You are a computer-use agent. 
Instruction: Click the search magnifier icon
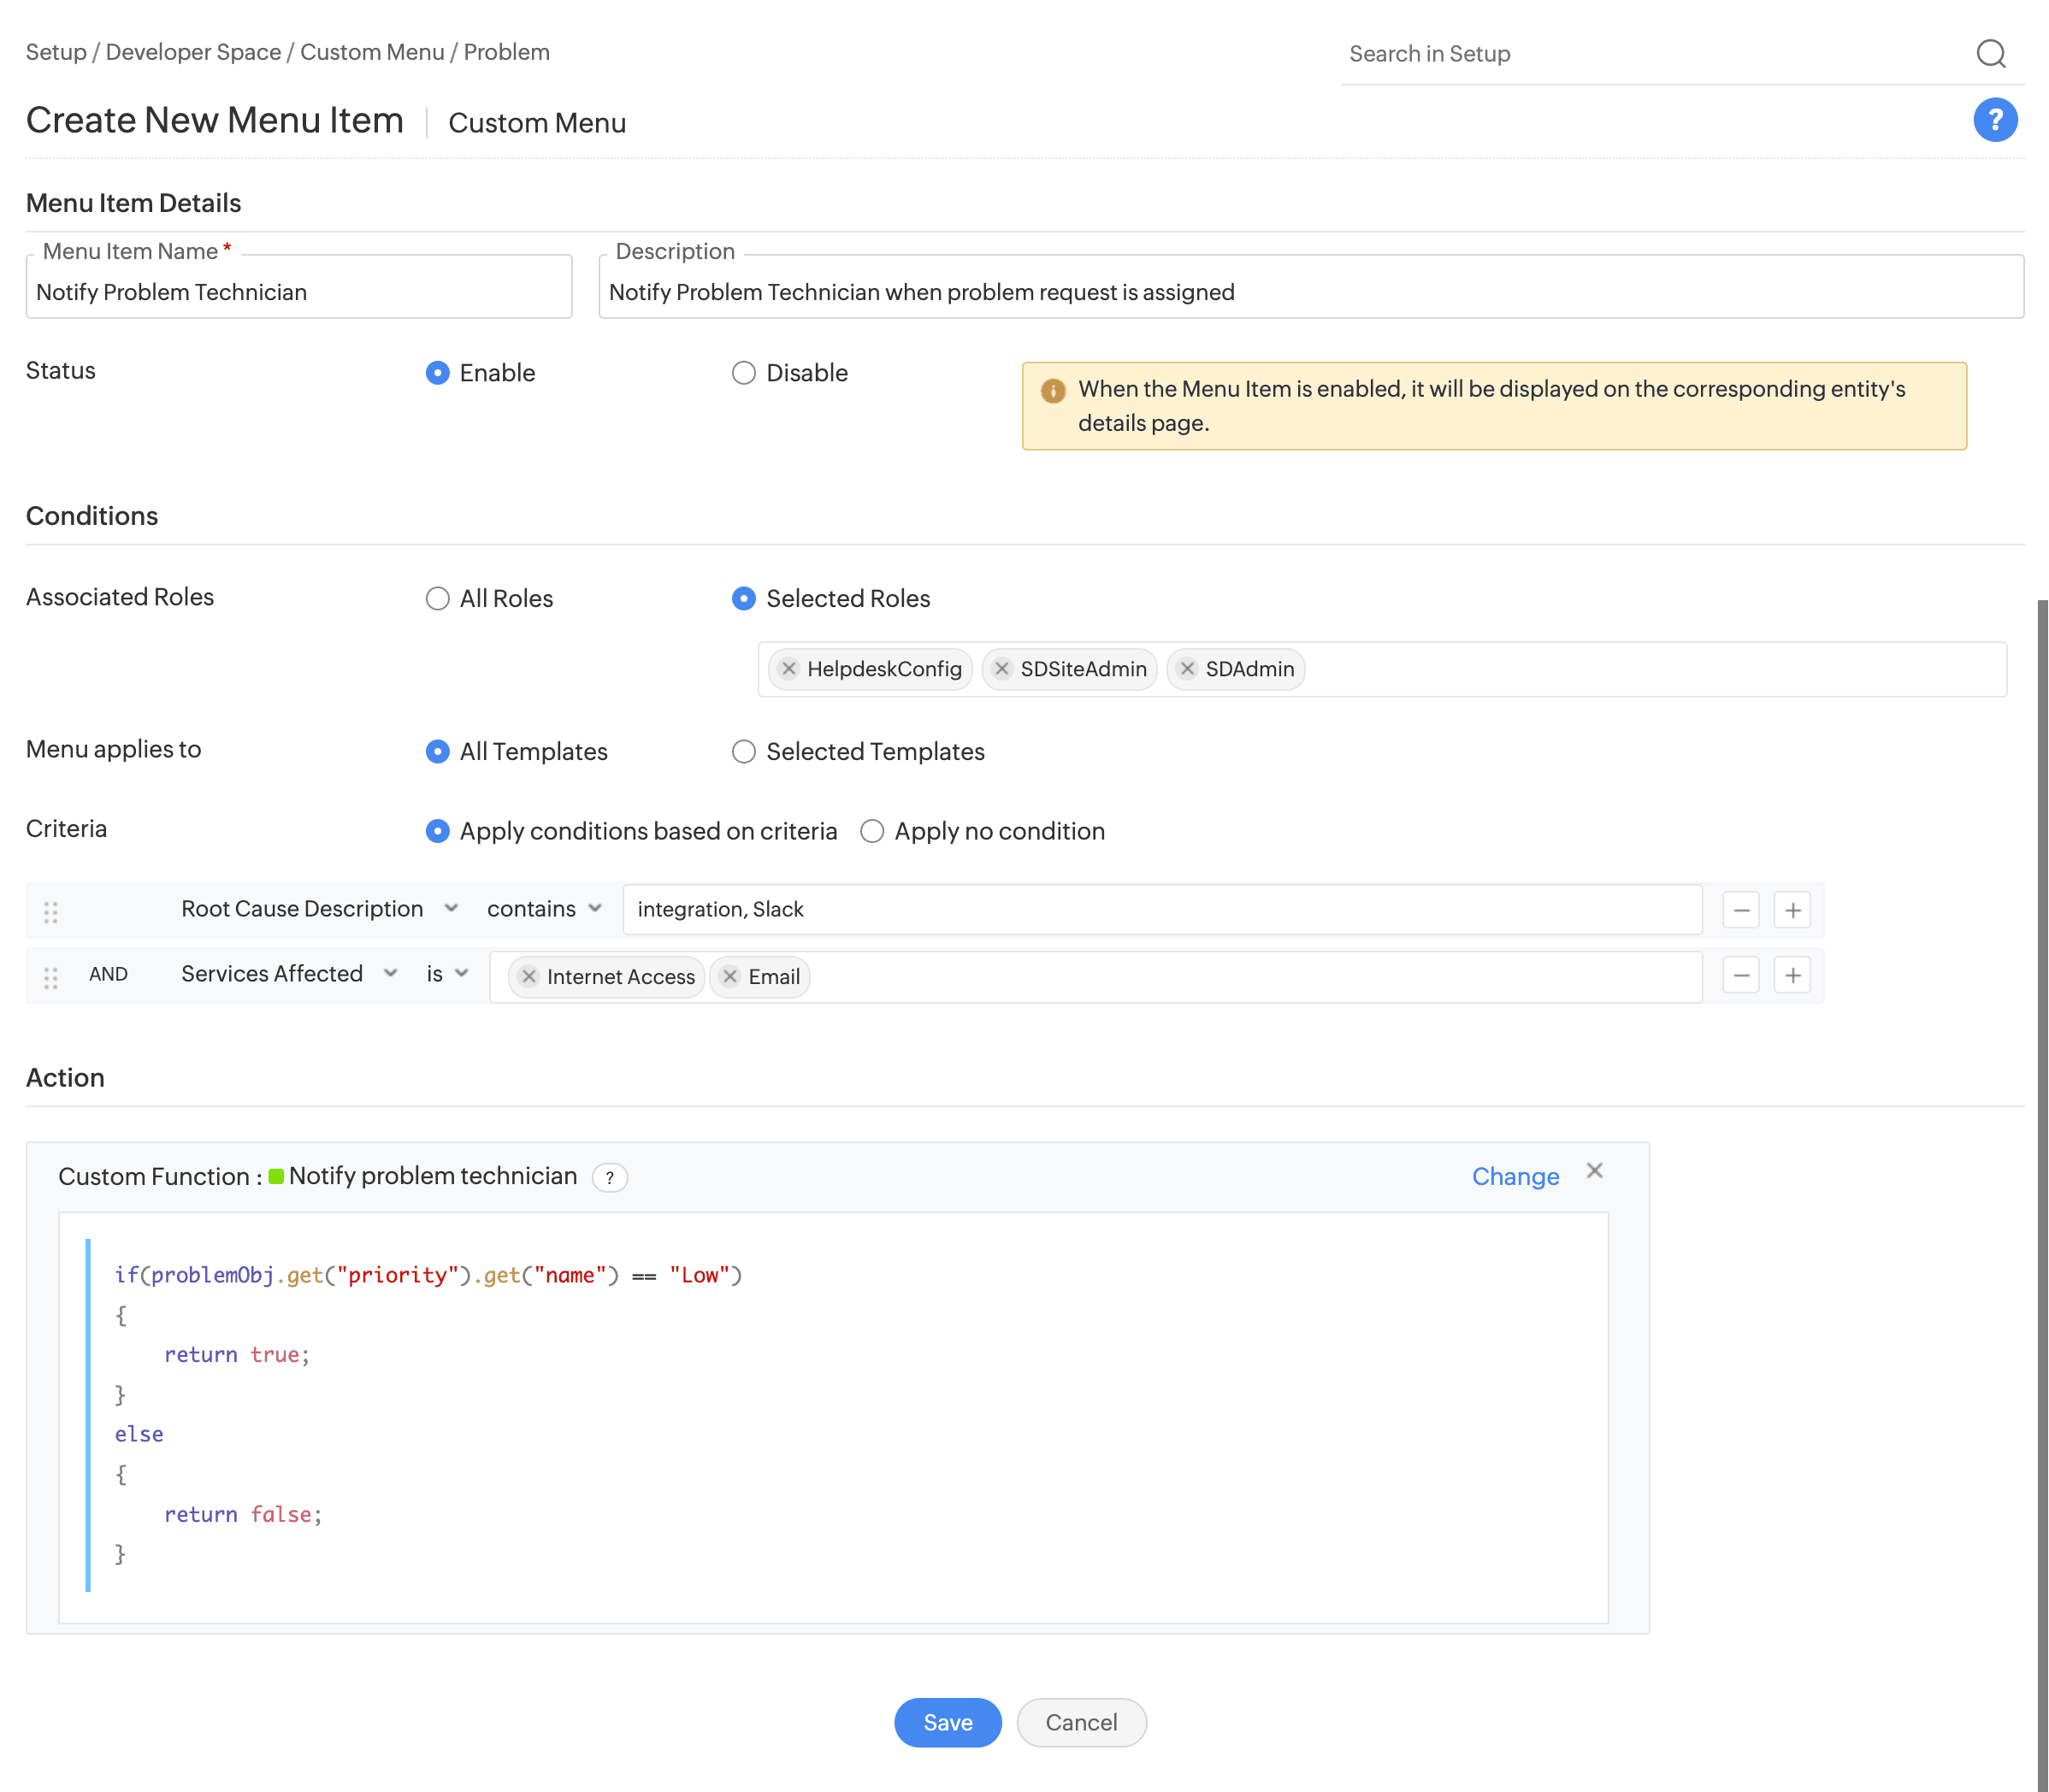(x=1990, y=53)
